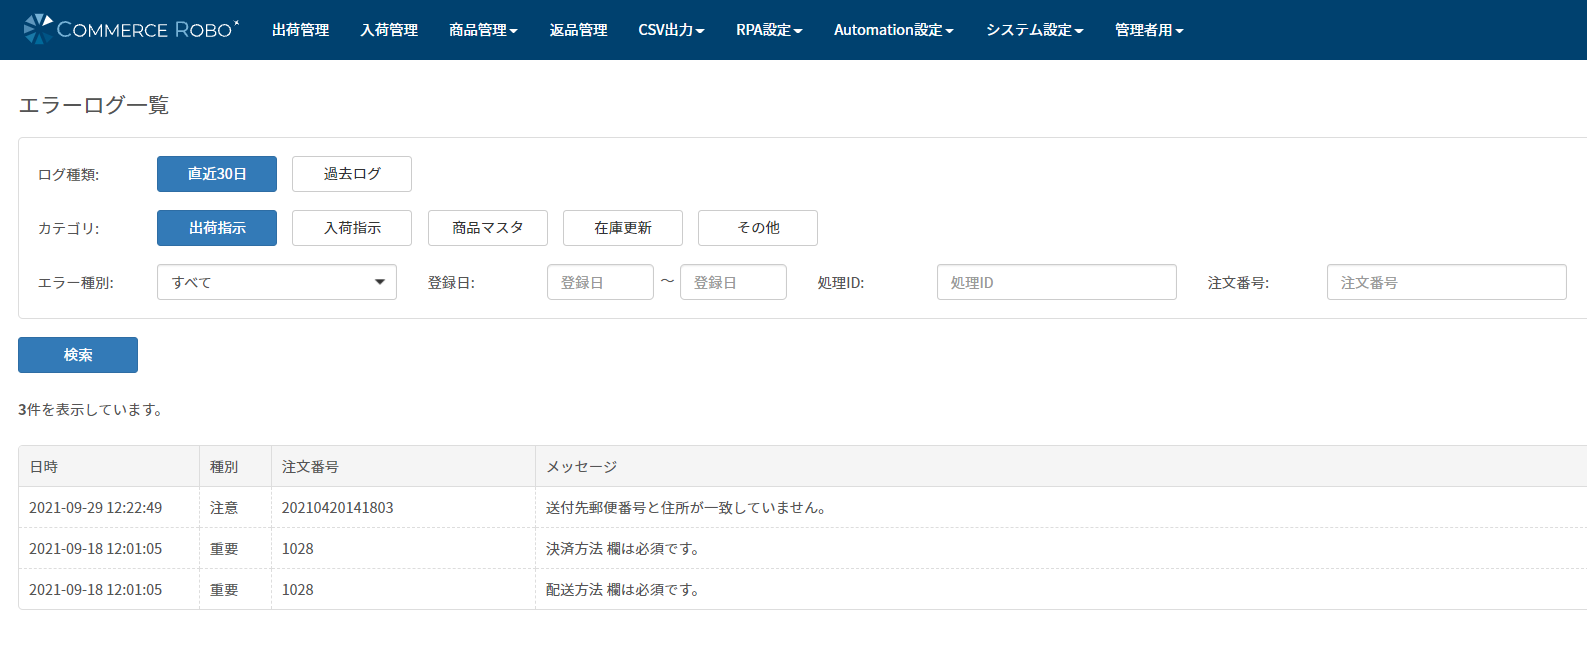Select the 過去ログ log type
The image size is (1587, 654).
point(352,174)
